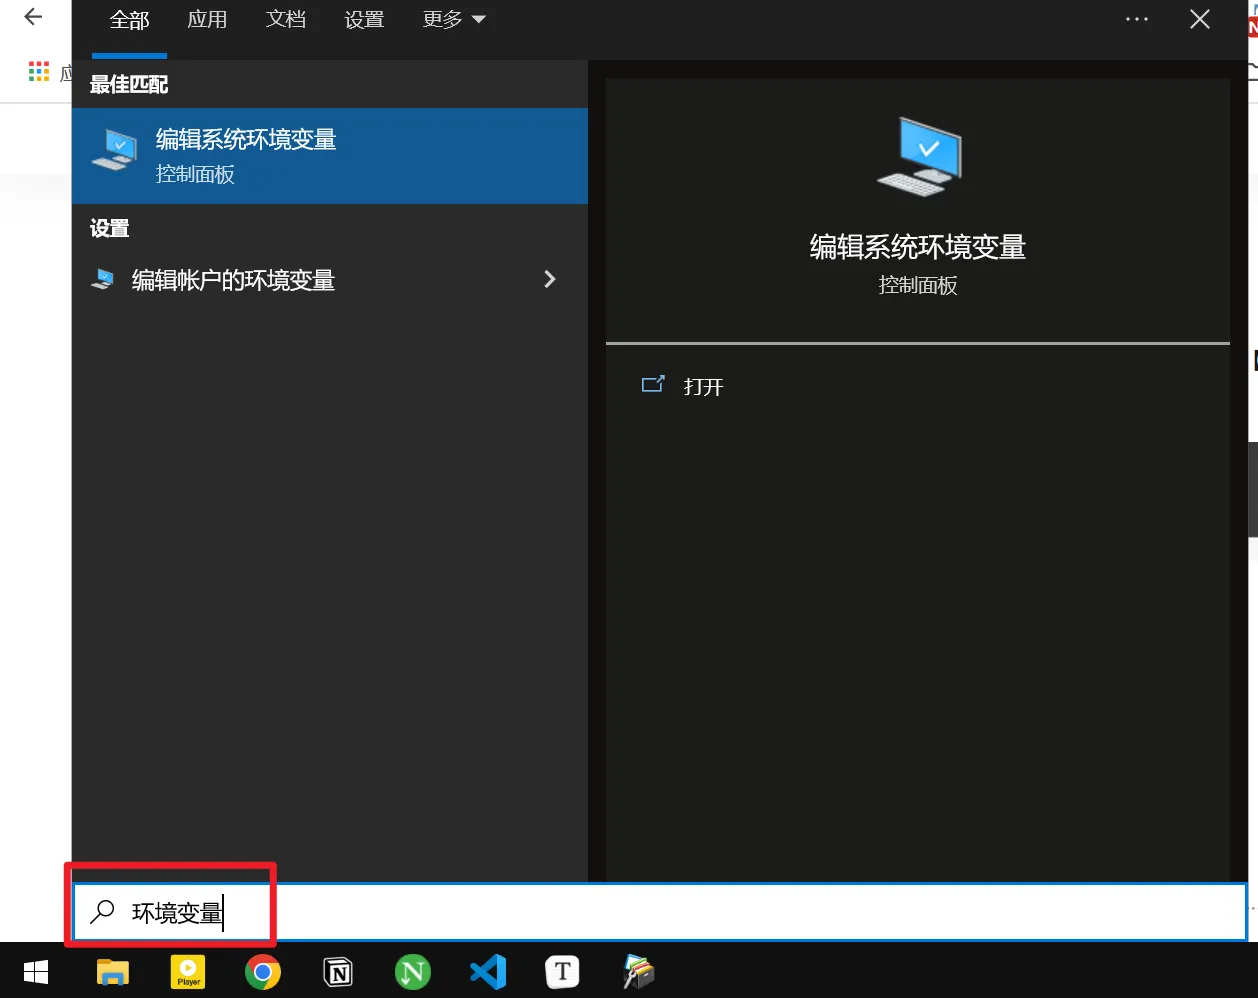Open the three-dots options menu
Screen dimensions: 1258x998
pos(1137,20)
